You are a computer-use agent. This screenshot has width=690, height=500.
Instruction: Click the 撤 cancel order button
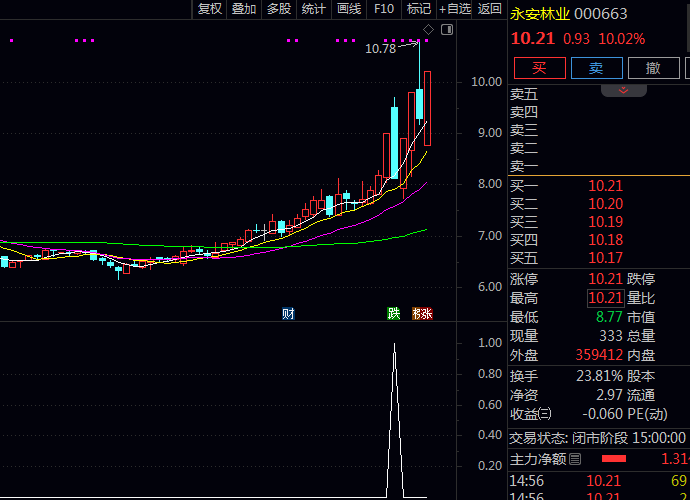[653, 68]
